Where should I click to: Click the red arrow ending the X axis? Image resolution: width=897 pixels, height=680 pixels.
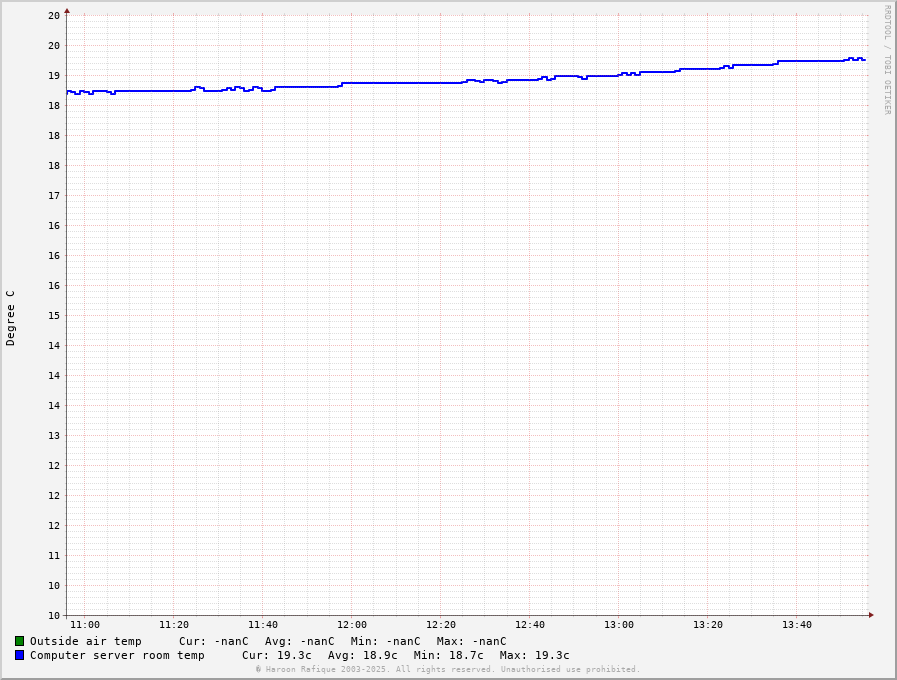point(870,615)
